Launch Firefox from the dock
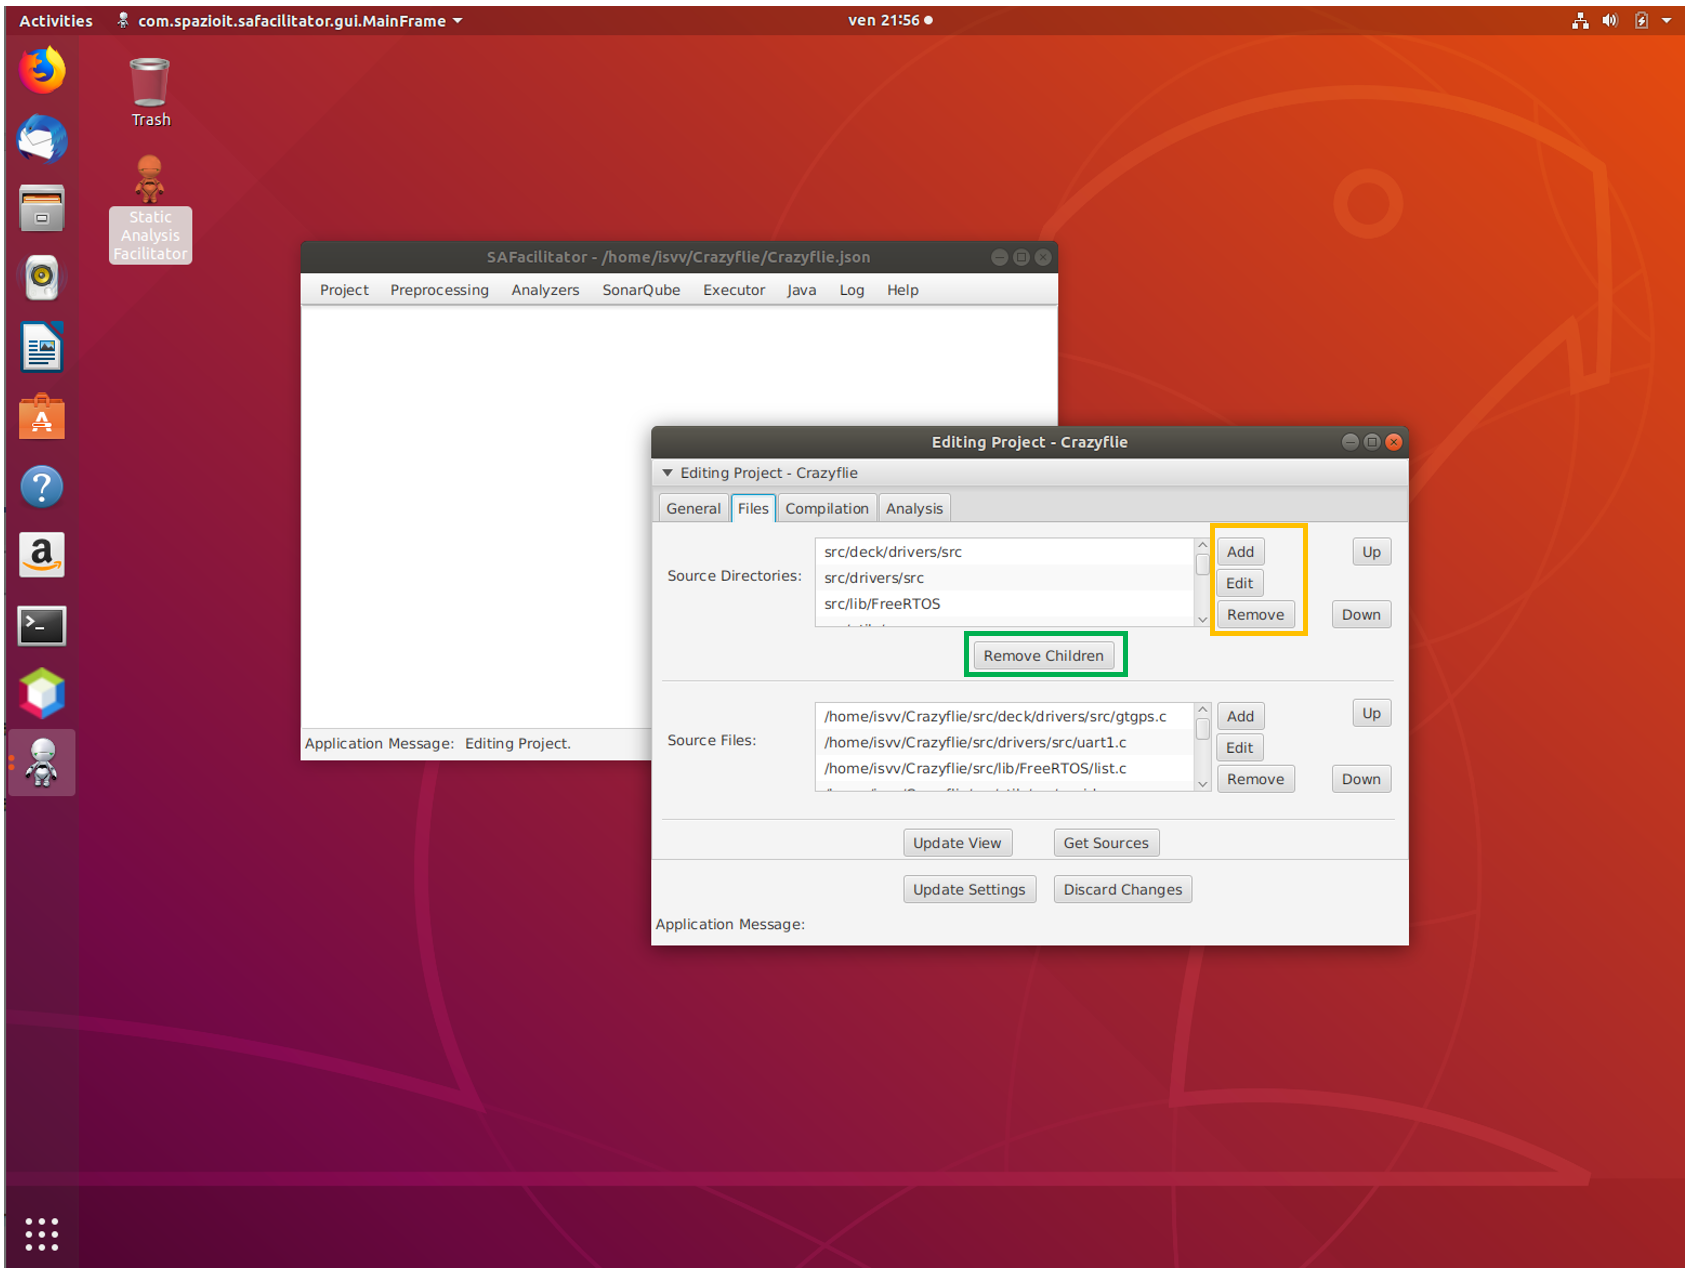The width and height of the screenshot is (1691, 1274). (x=42, y=71)
